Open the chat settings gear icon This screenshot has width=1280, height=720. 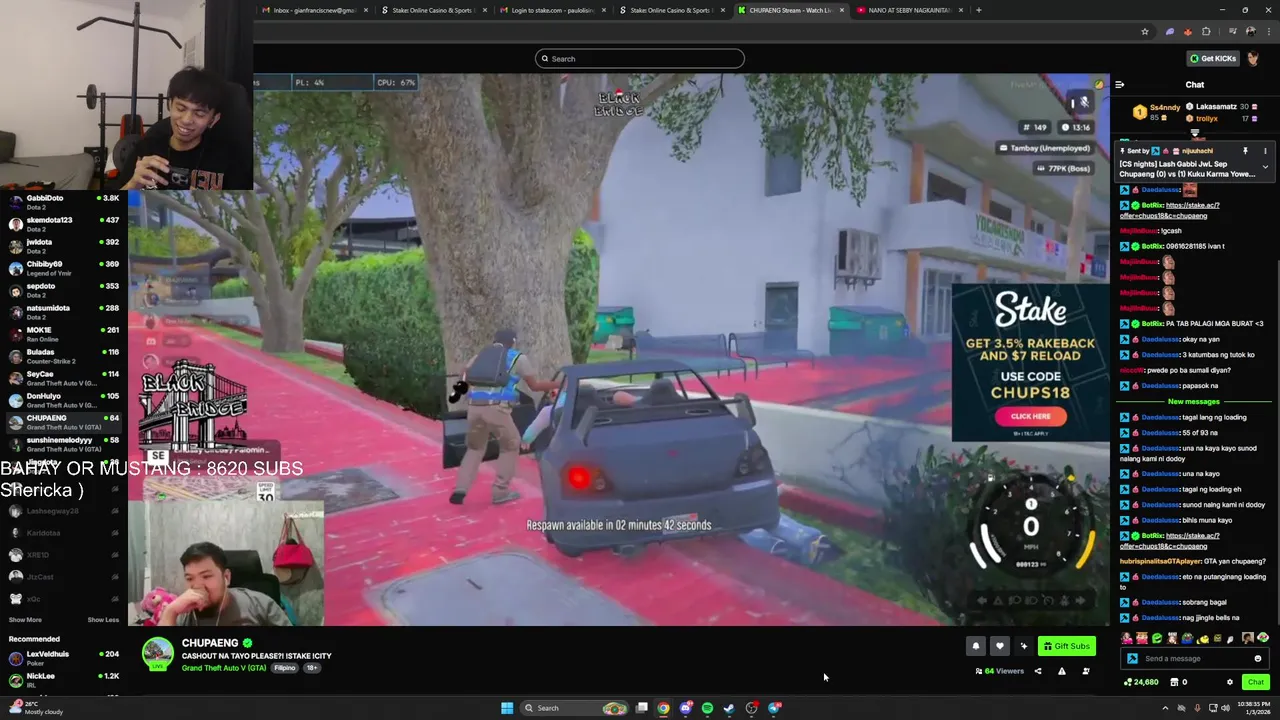tap(1230, 682)
